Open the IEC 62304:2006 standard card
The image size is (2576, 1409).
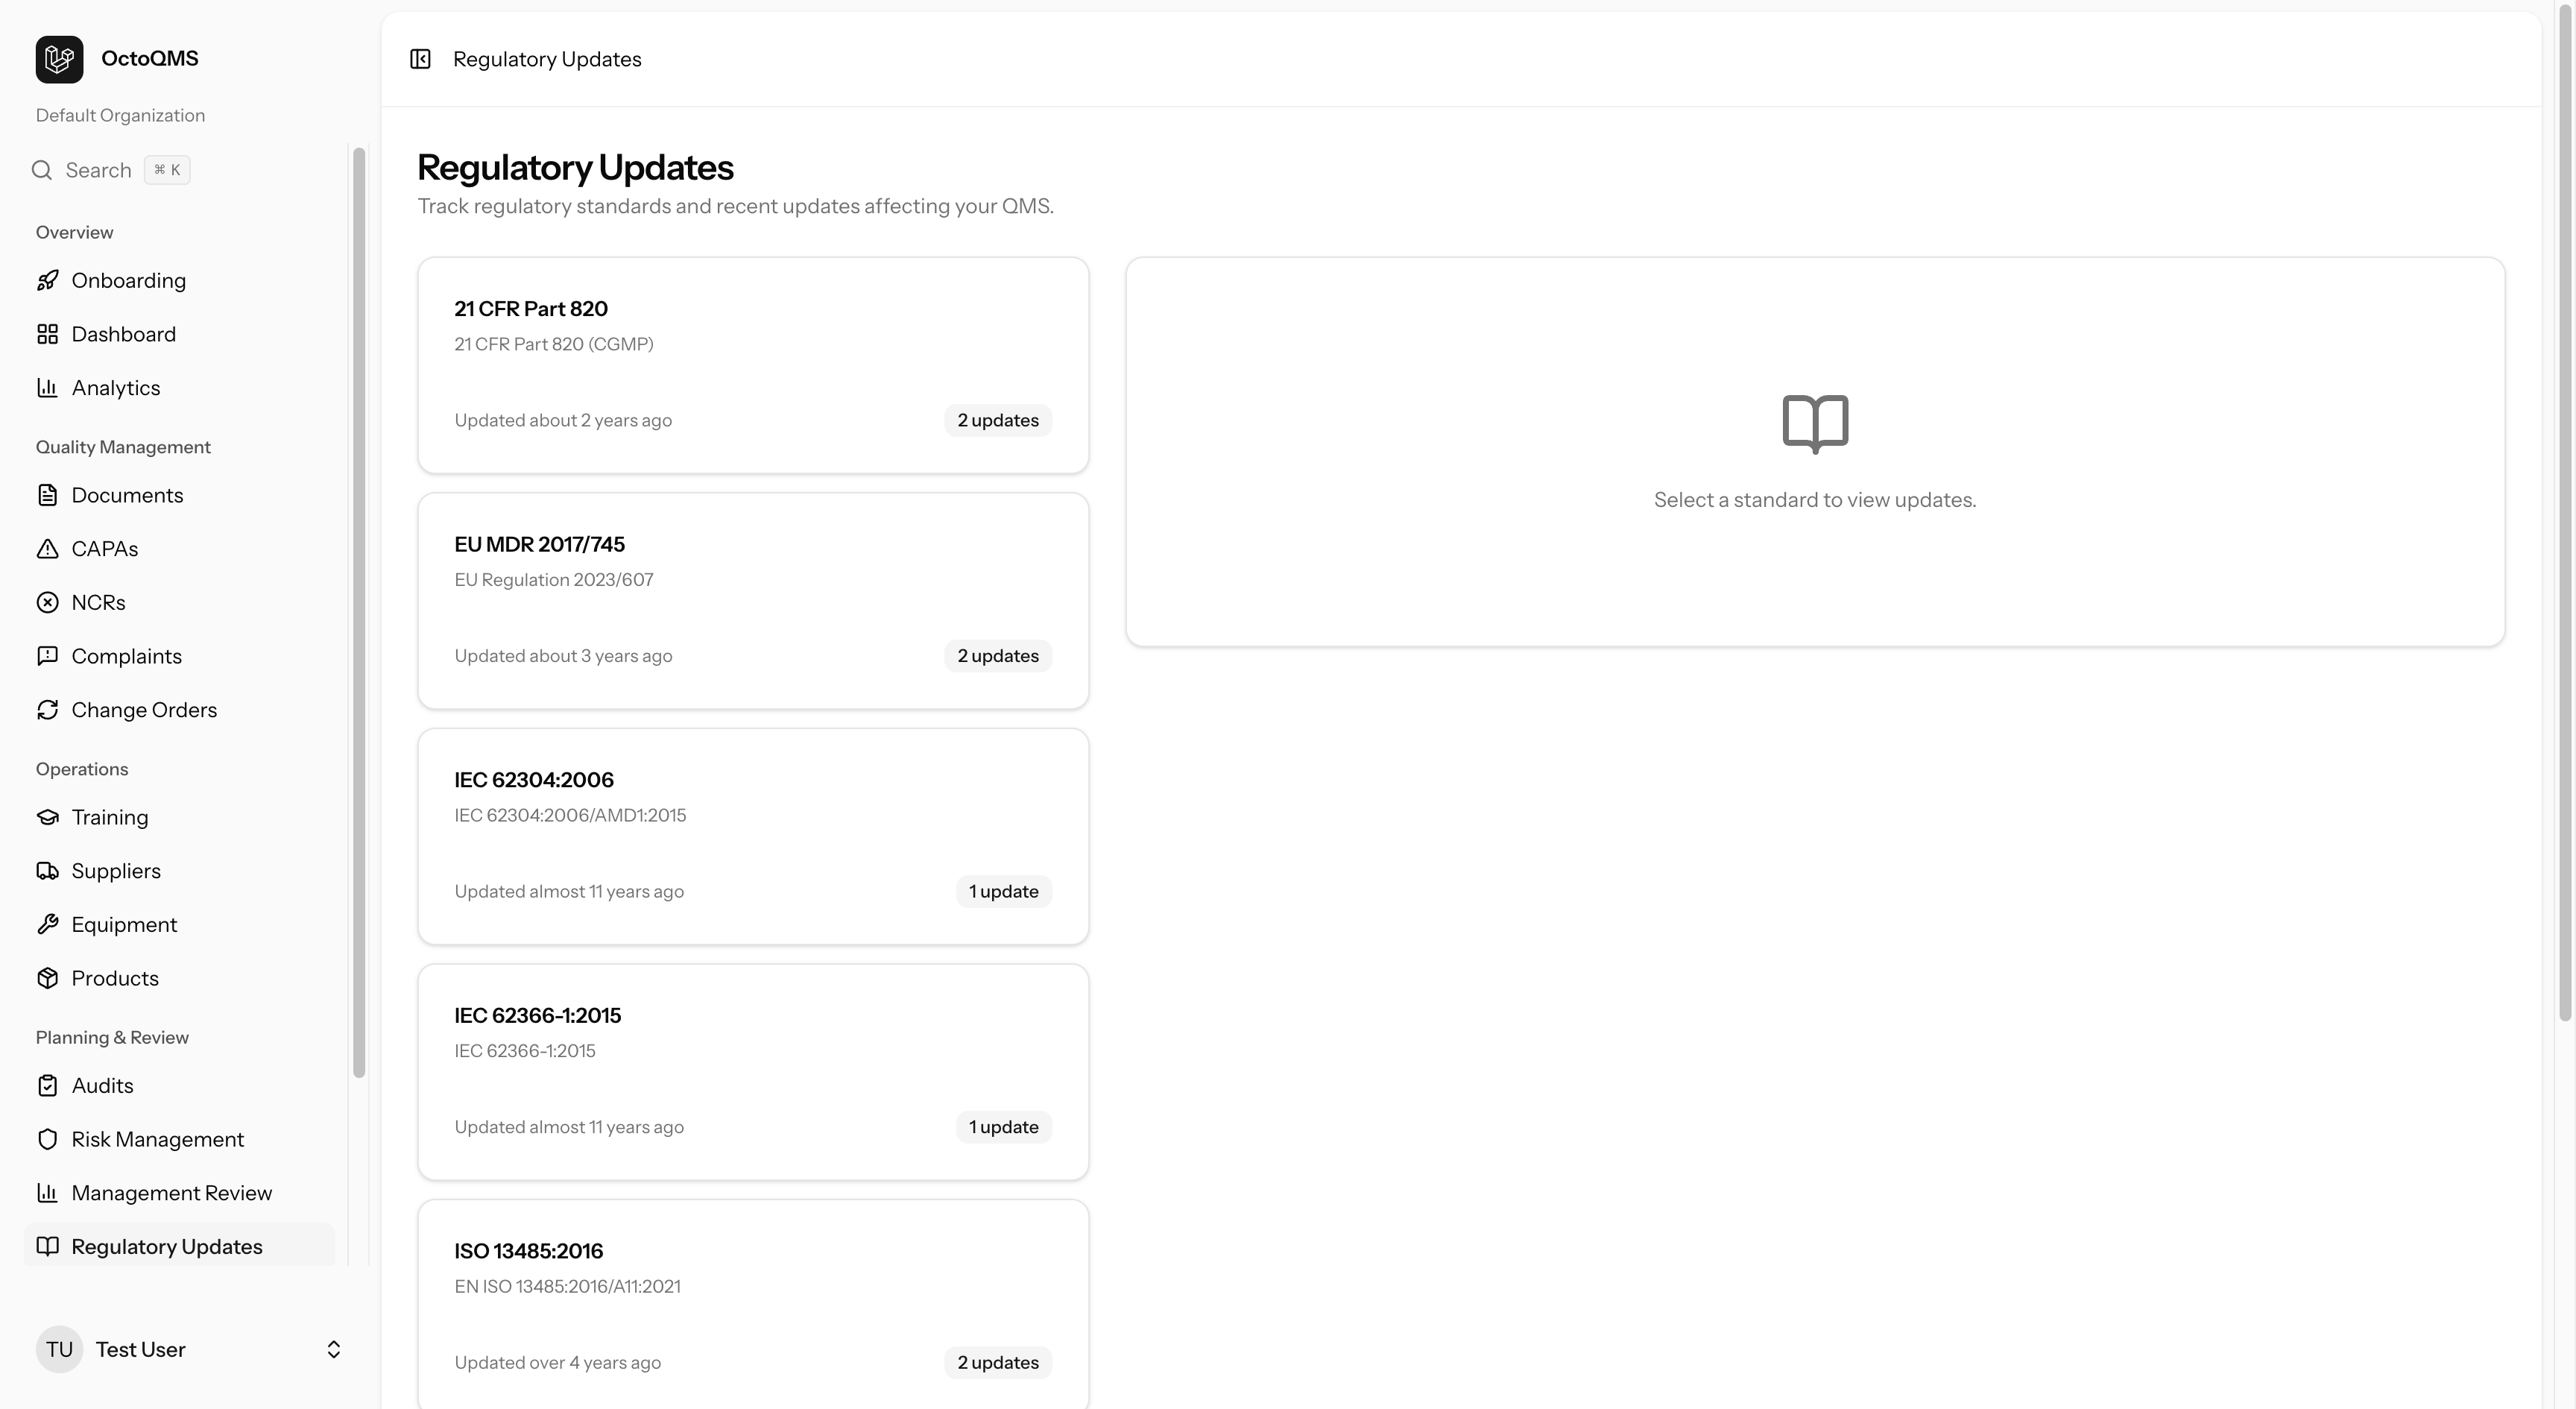click(753, 836)
